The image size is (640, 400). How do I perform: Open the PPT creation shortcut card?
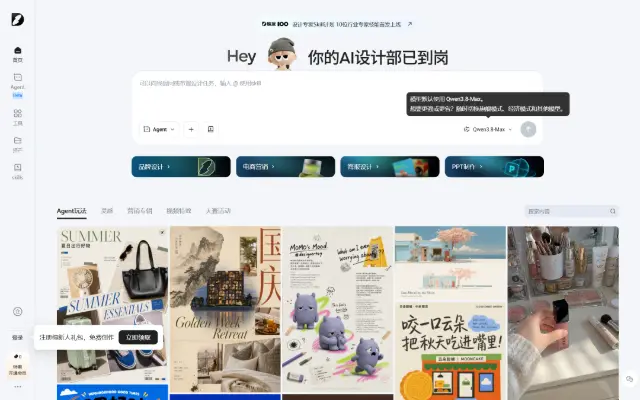pos(494,167)
